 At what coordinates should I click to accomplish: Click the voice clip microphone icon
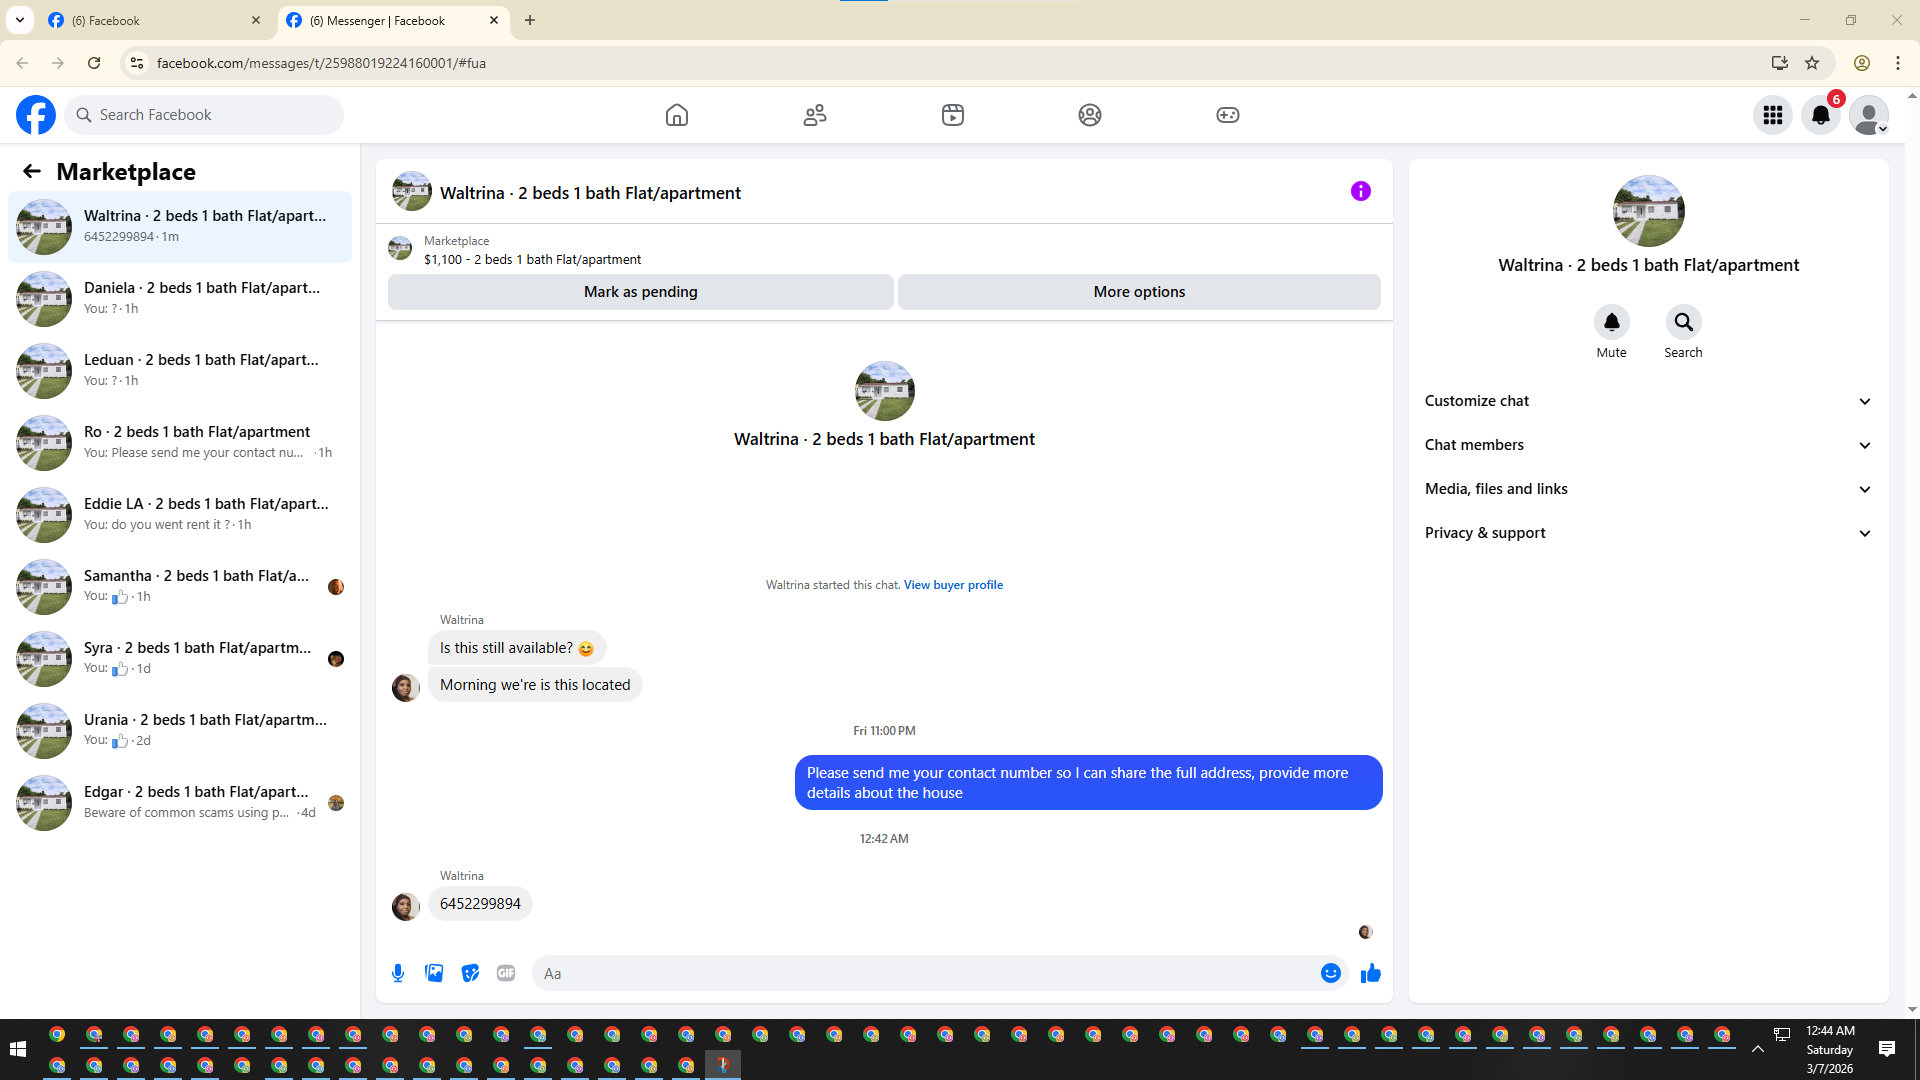tap(398, 973)
